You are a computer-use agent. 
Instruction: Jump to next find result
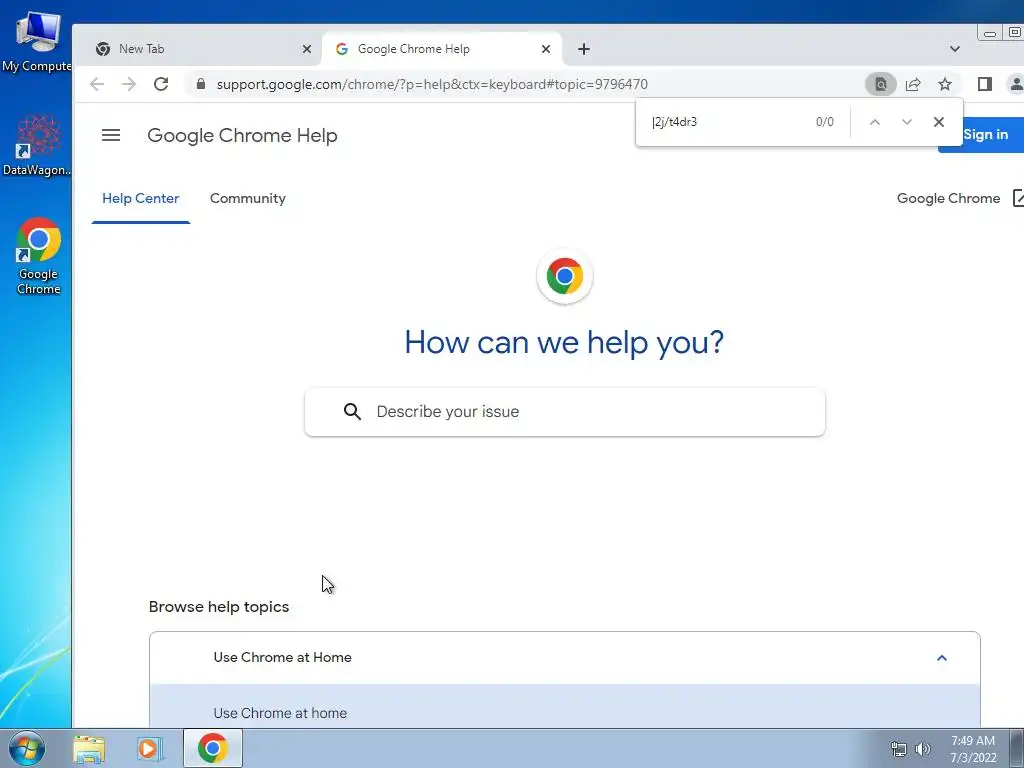[907, 122]
